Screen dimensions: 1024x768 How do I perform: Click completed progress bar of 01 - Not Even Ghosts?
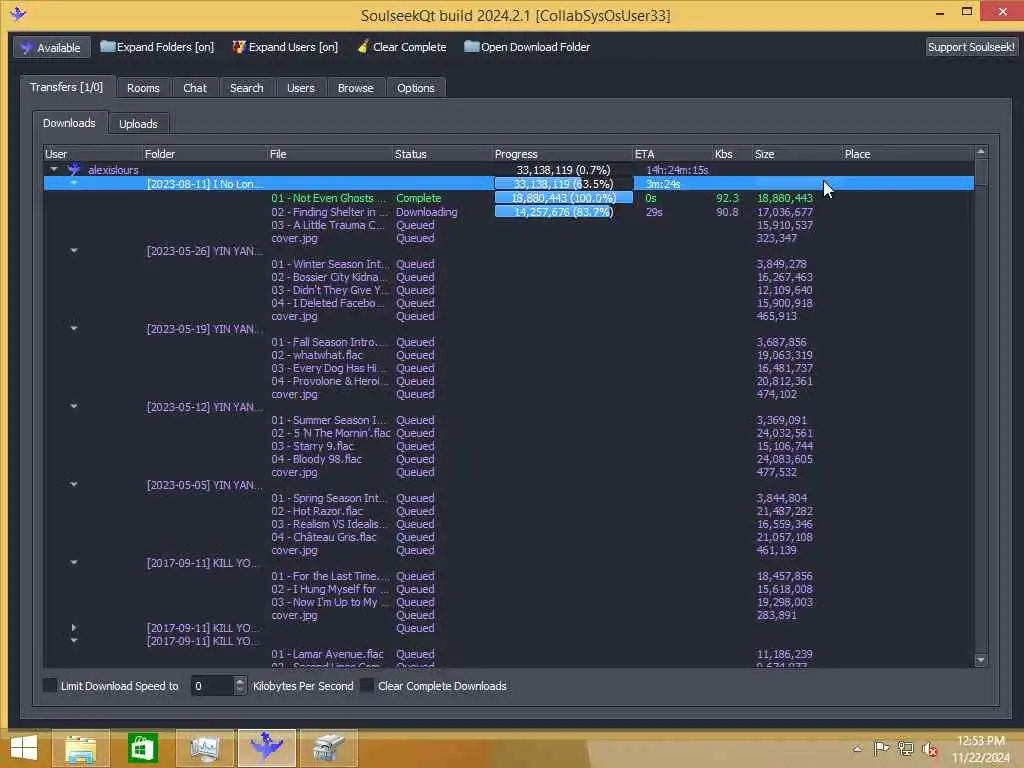click(x=563, y=198)
